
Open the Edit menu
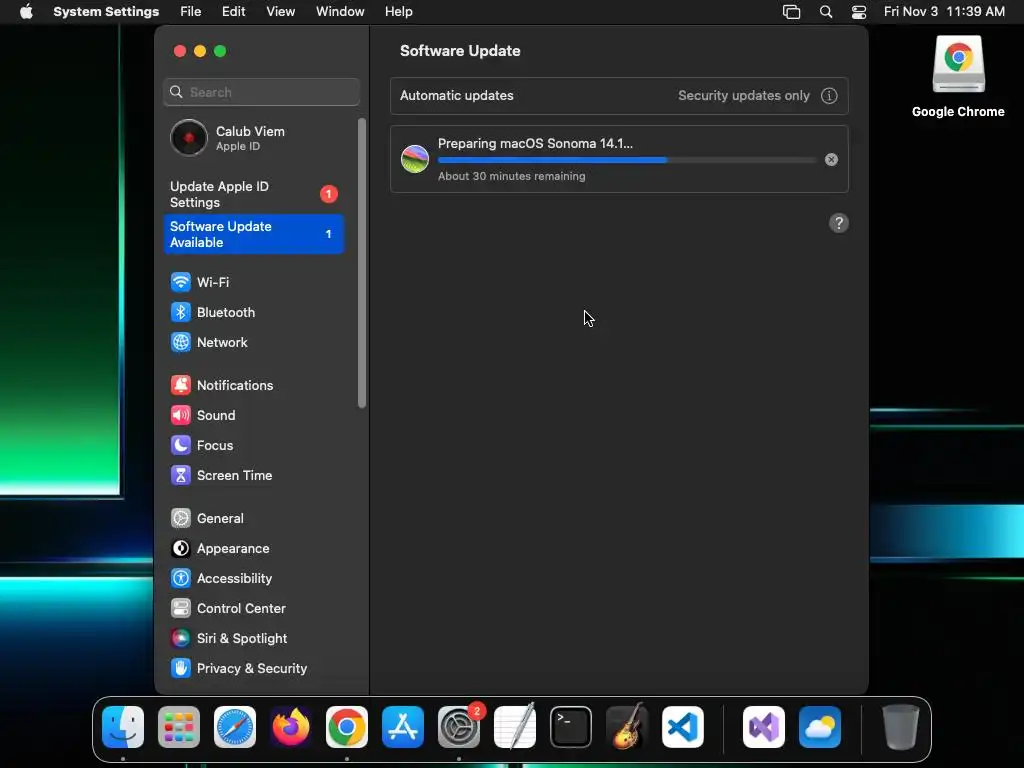click(x=233, y=12)
